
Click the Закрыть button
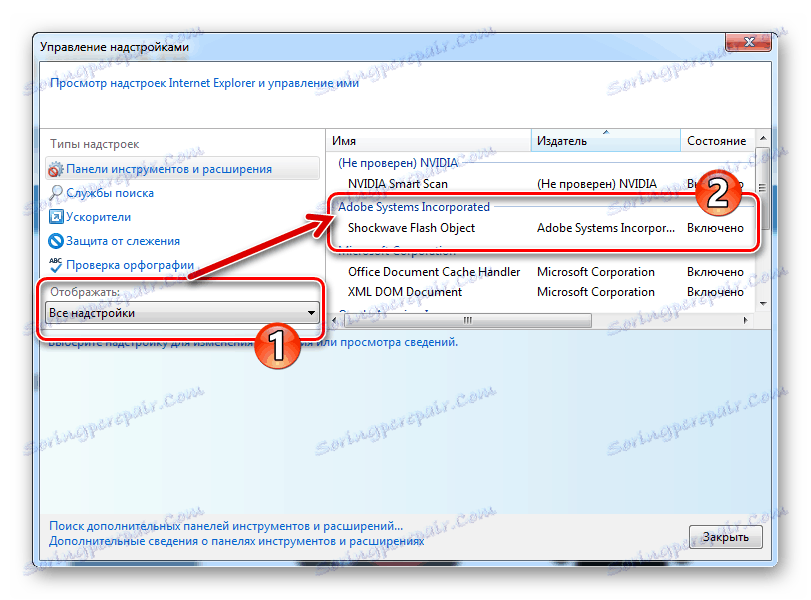tap(726, 537)
